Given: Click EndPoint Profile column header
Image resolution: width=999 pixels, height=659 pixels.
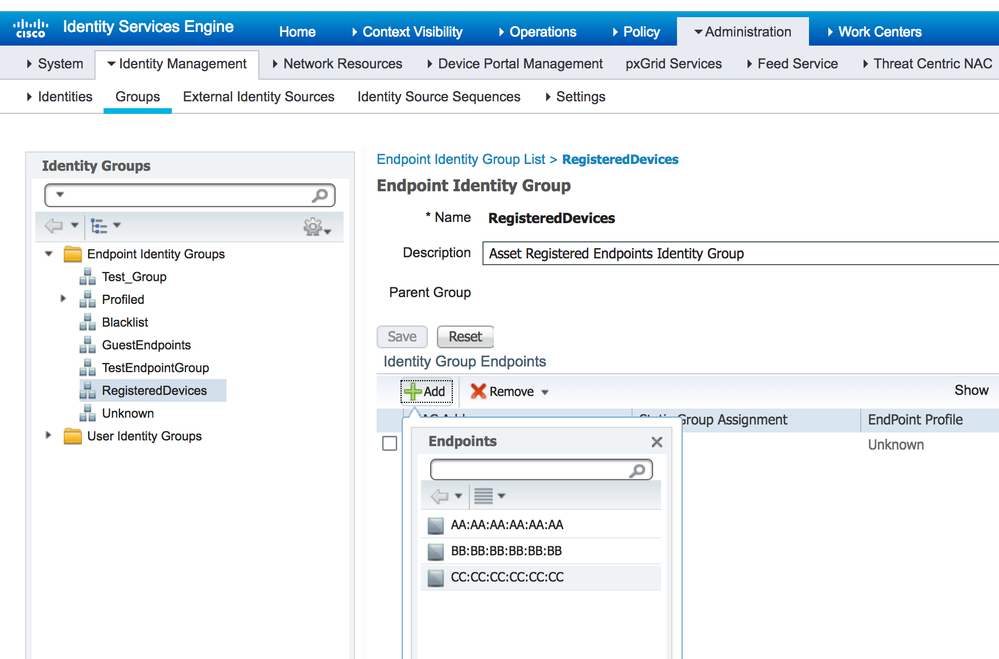Looking at the screenshot, I should point(916,420).
